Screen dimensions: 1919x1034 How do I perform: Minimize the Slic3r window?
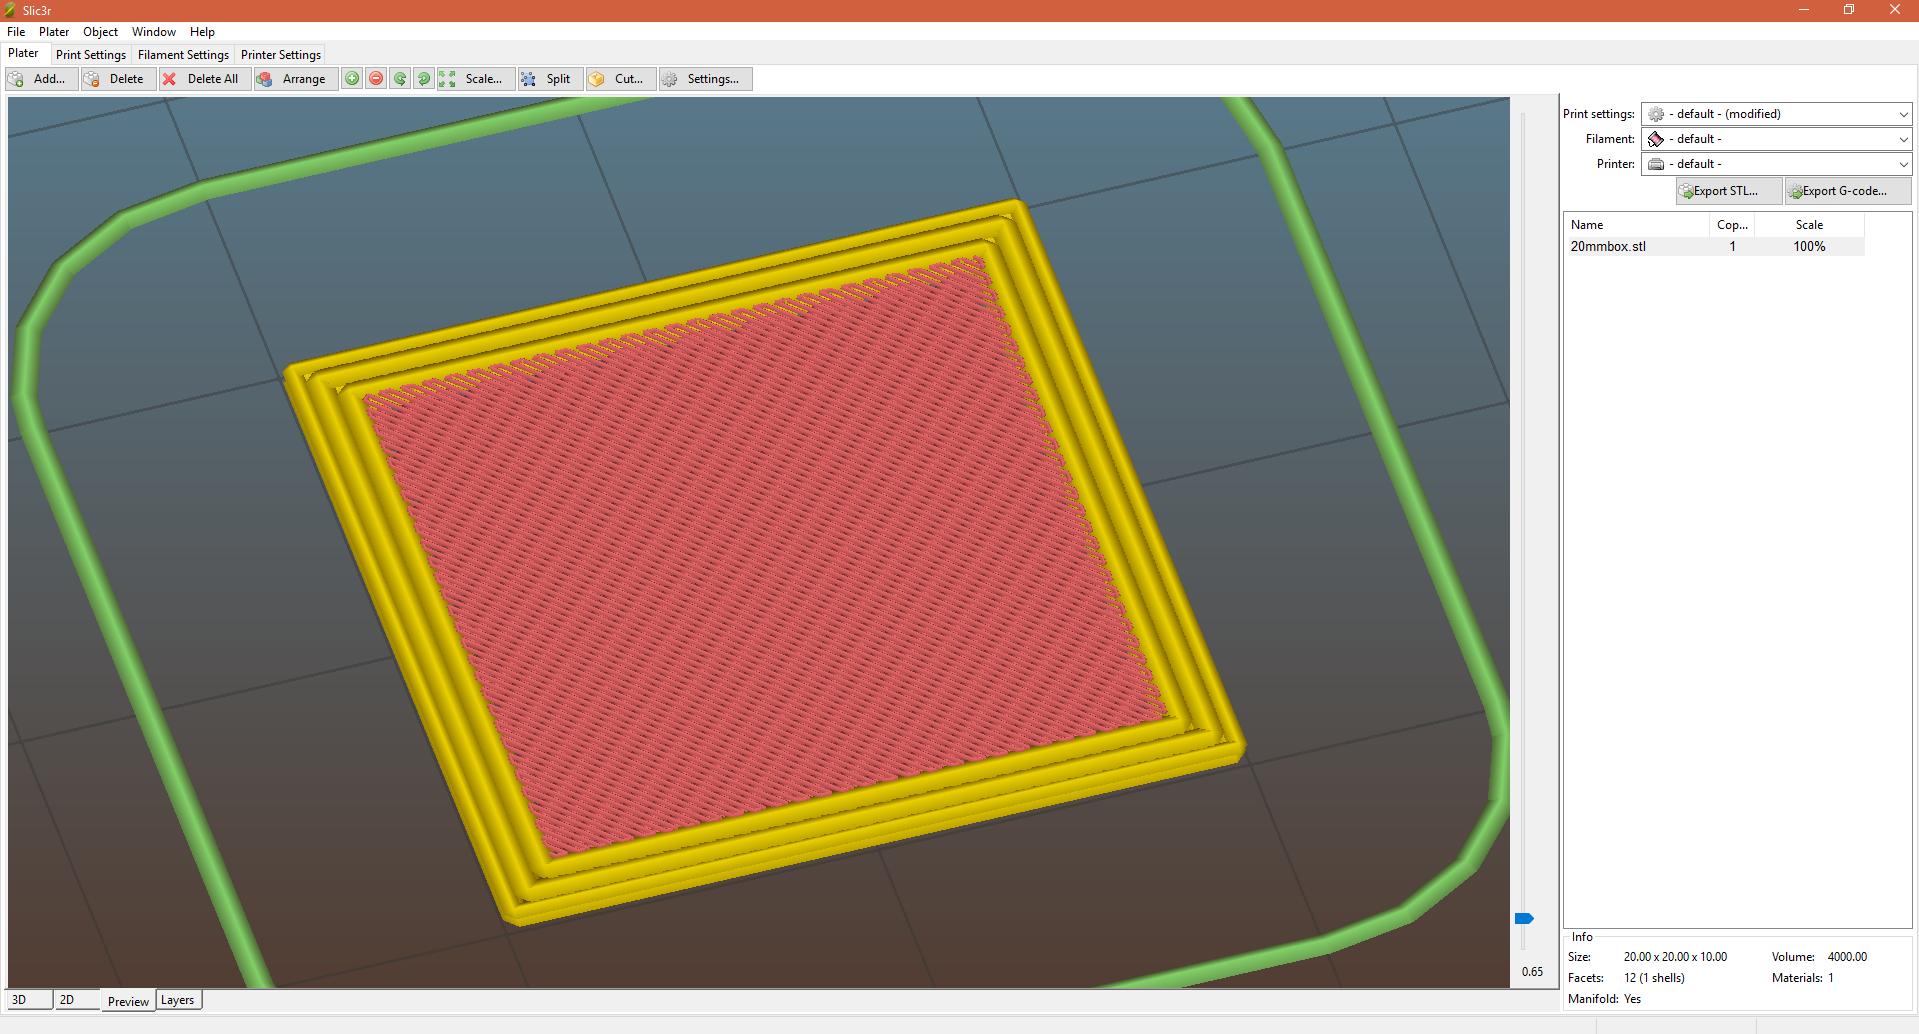1804,10
